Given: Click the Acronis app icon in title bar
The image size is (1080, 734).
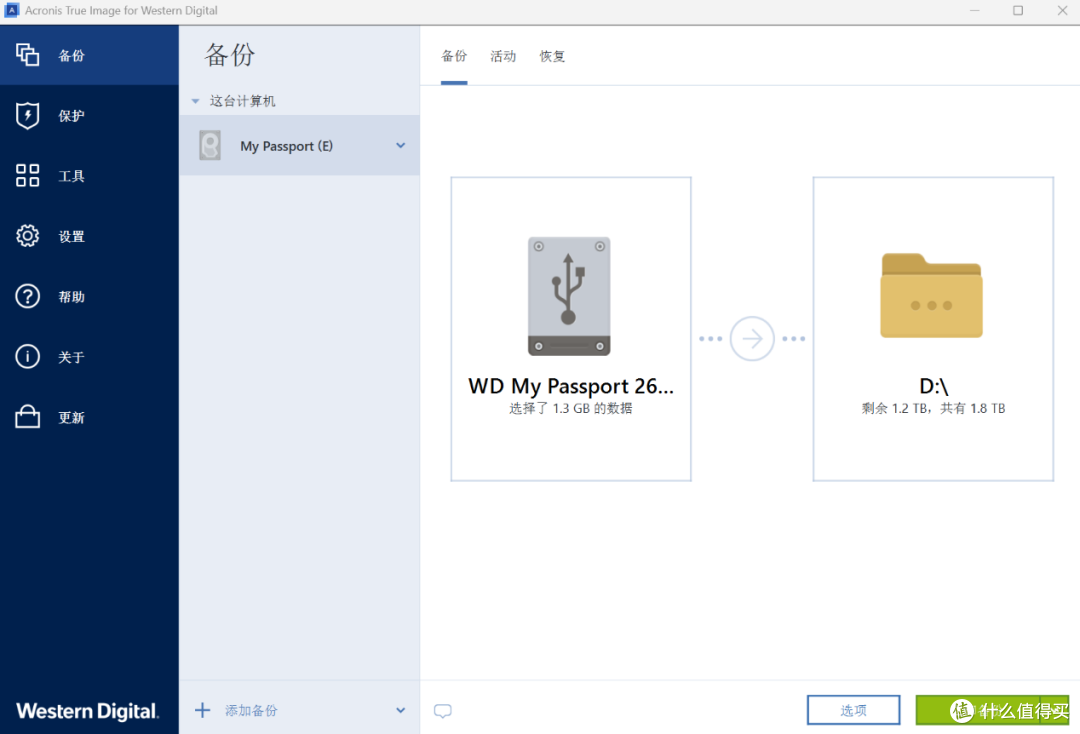Looking at the screenshot, I should (x=12, y=10).
